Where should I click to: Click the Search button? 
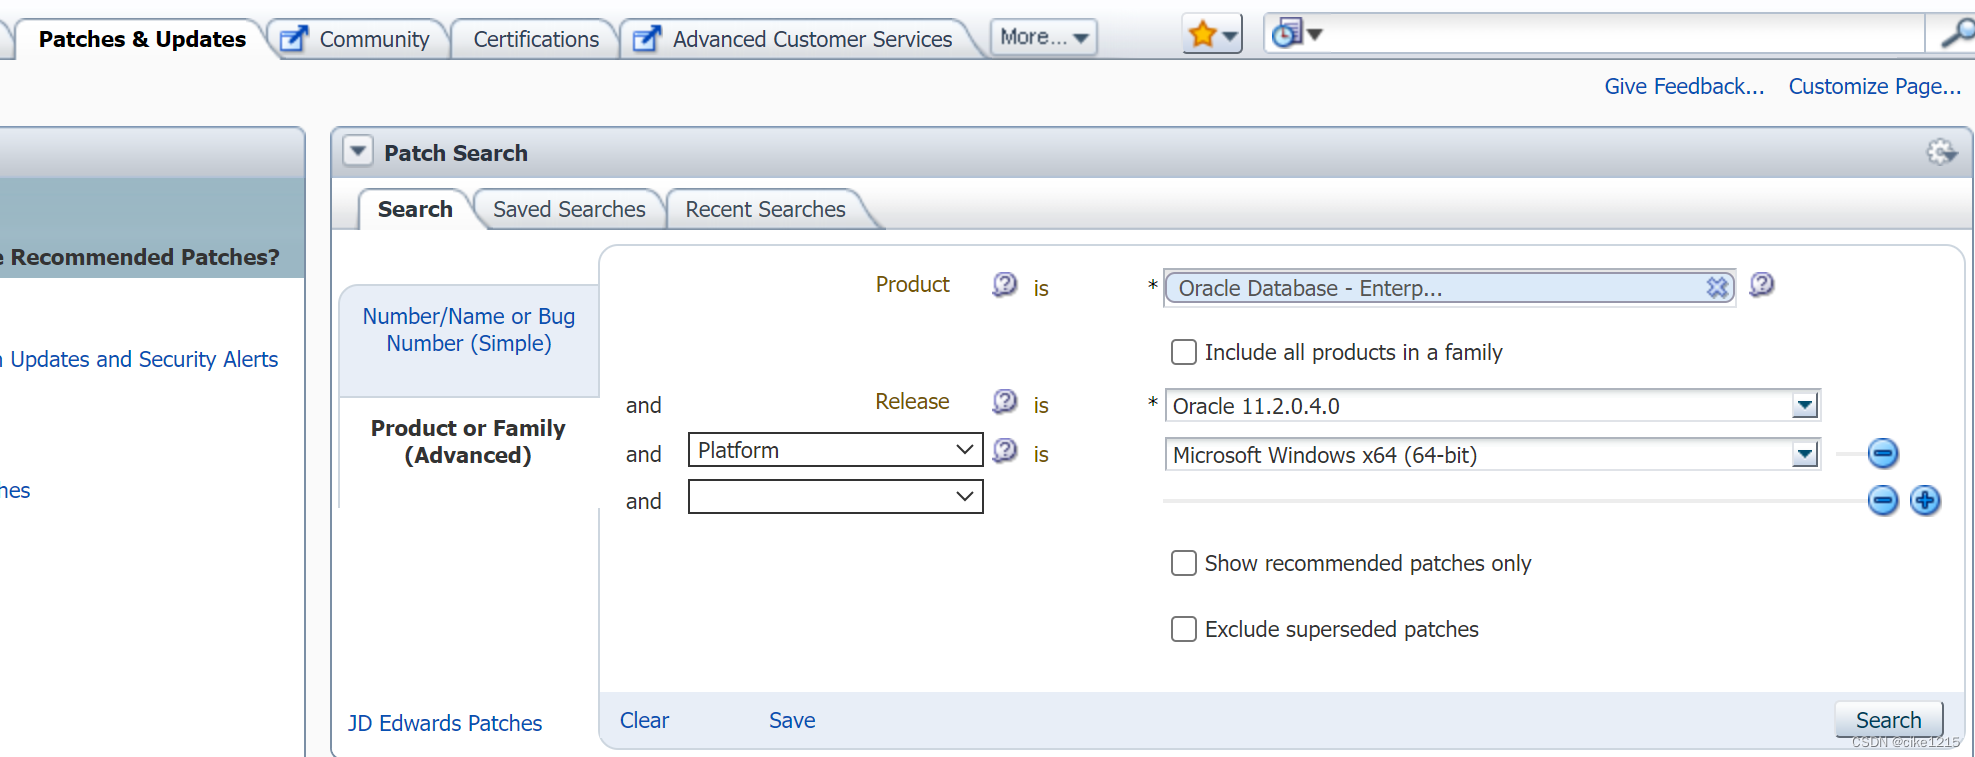1888,720
